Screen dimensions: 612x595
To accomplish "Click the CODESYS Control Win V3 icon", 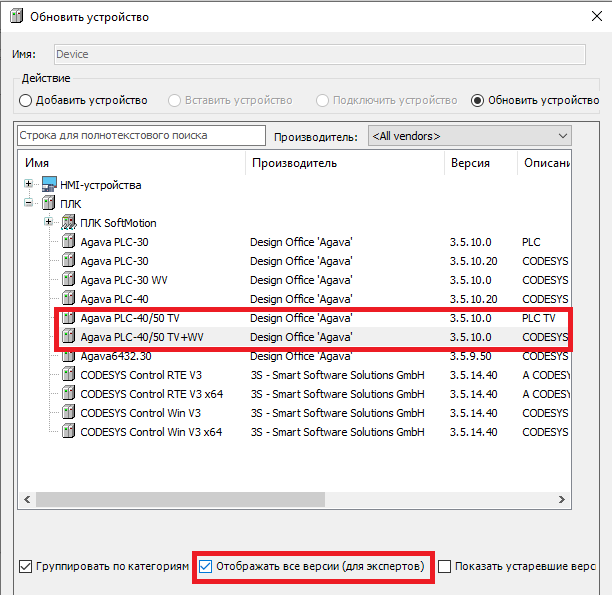I will click(69, 413).
